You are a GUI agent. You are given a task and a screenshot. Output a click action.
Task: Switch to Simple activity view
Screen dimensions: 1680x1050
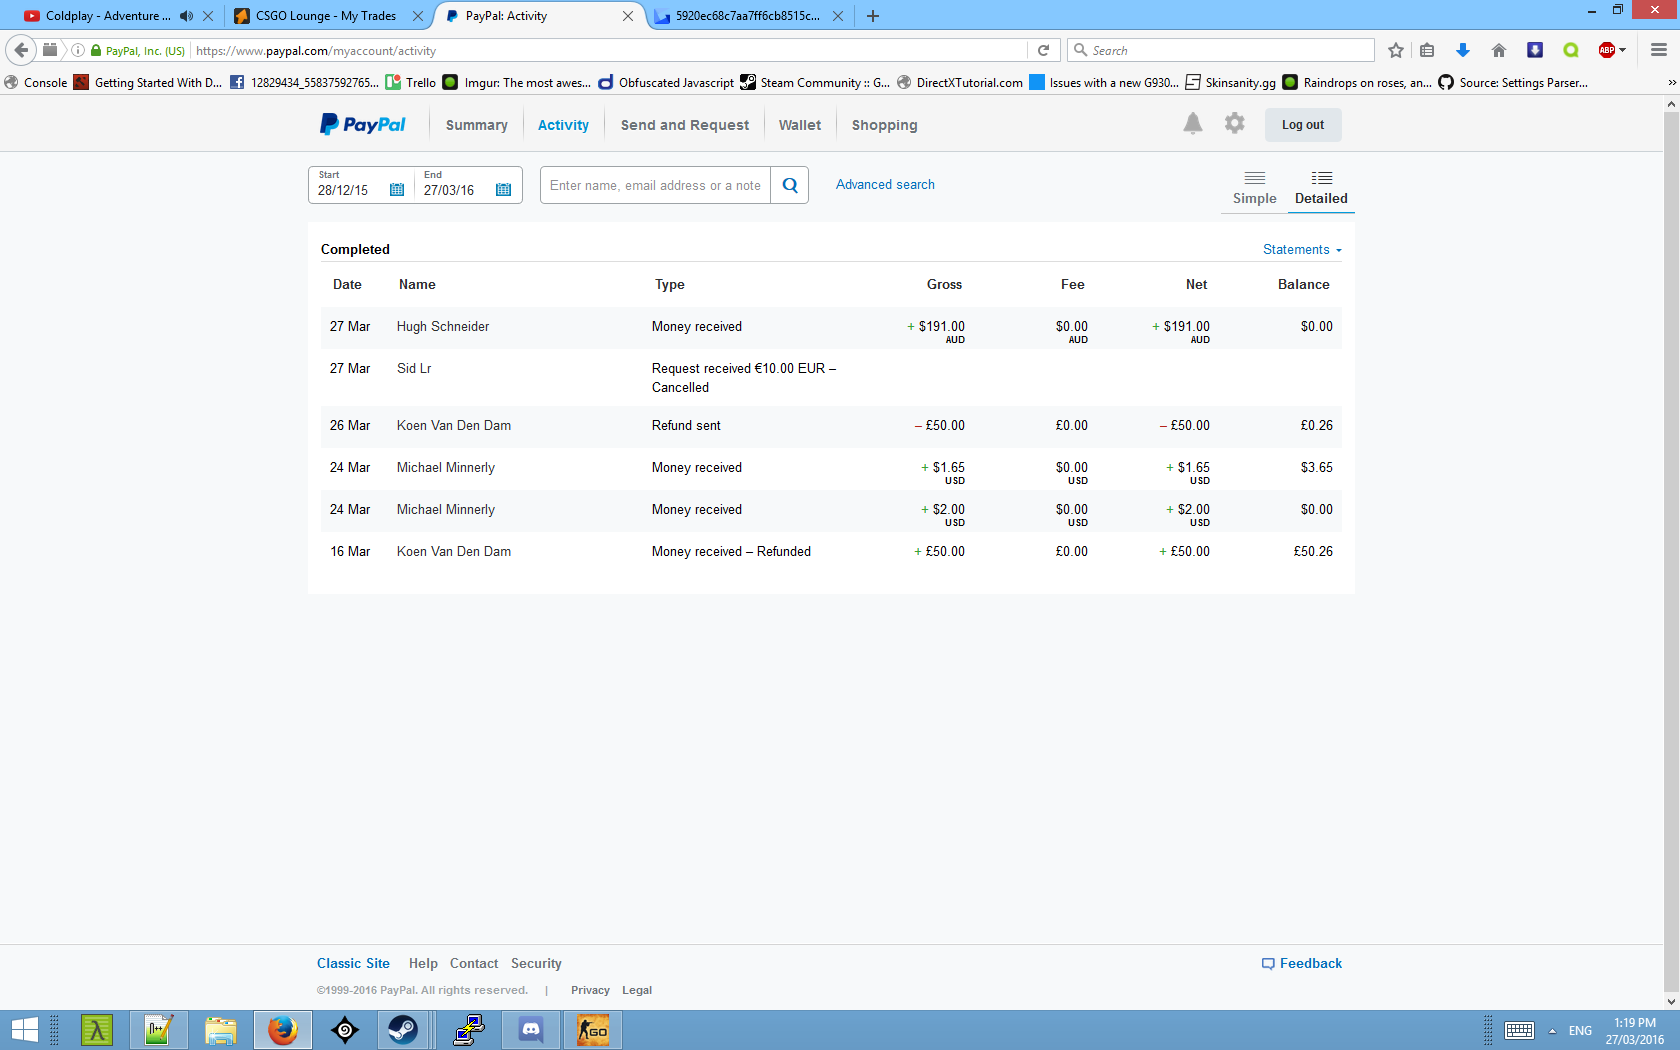coord(1254,187)
